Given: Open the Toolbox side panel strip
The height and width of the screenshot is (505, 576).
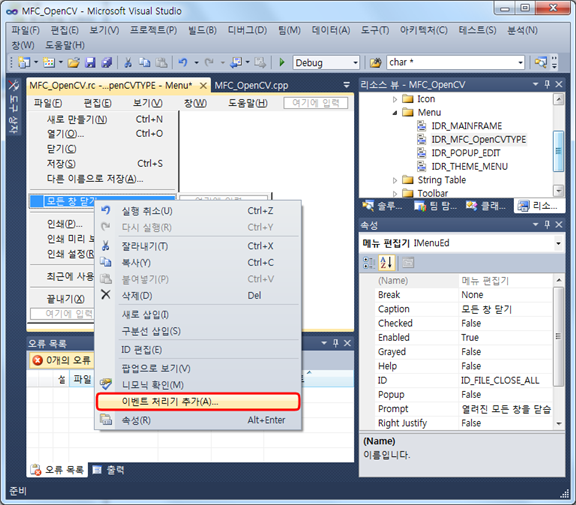Looking at the screenshot, I should point(14,107).
